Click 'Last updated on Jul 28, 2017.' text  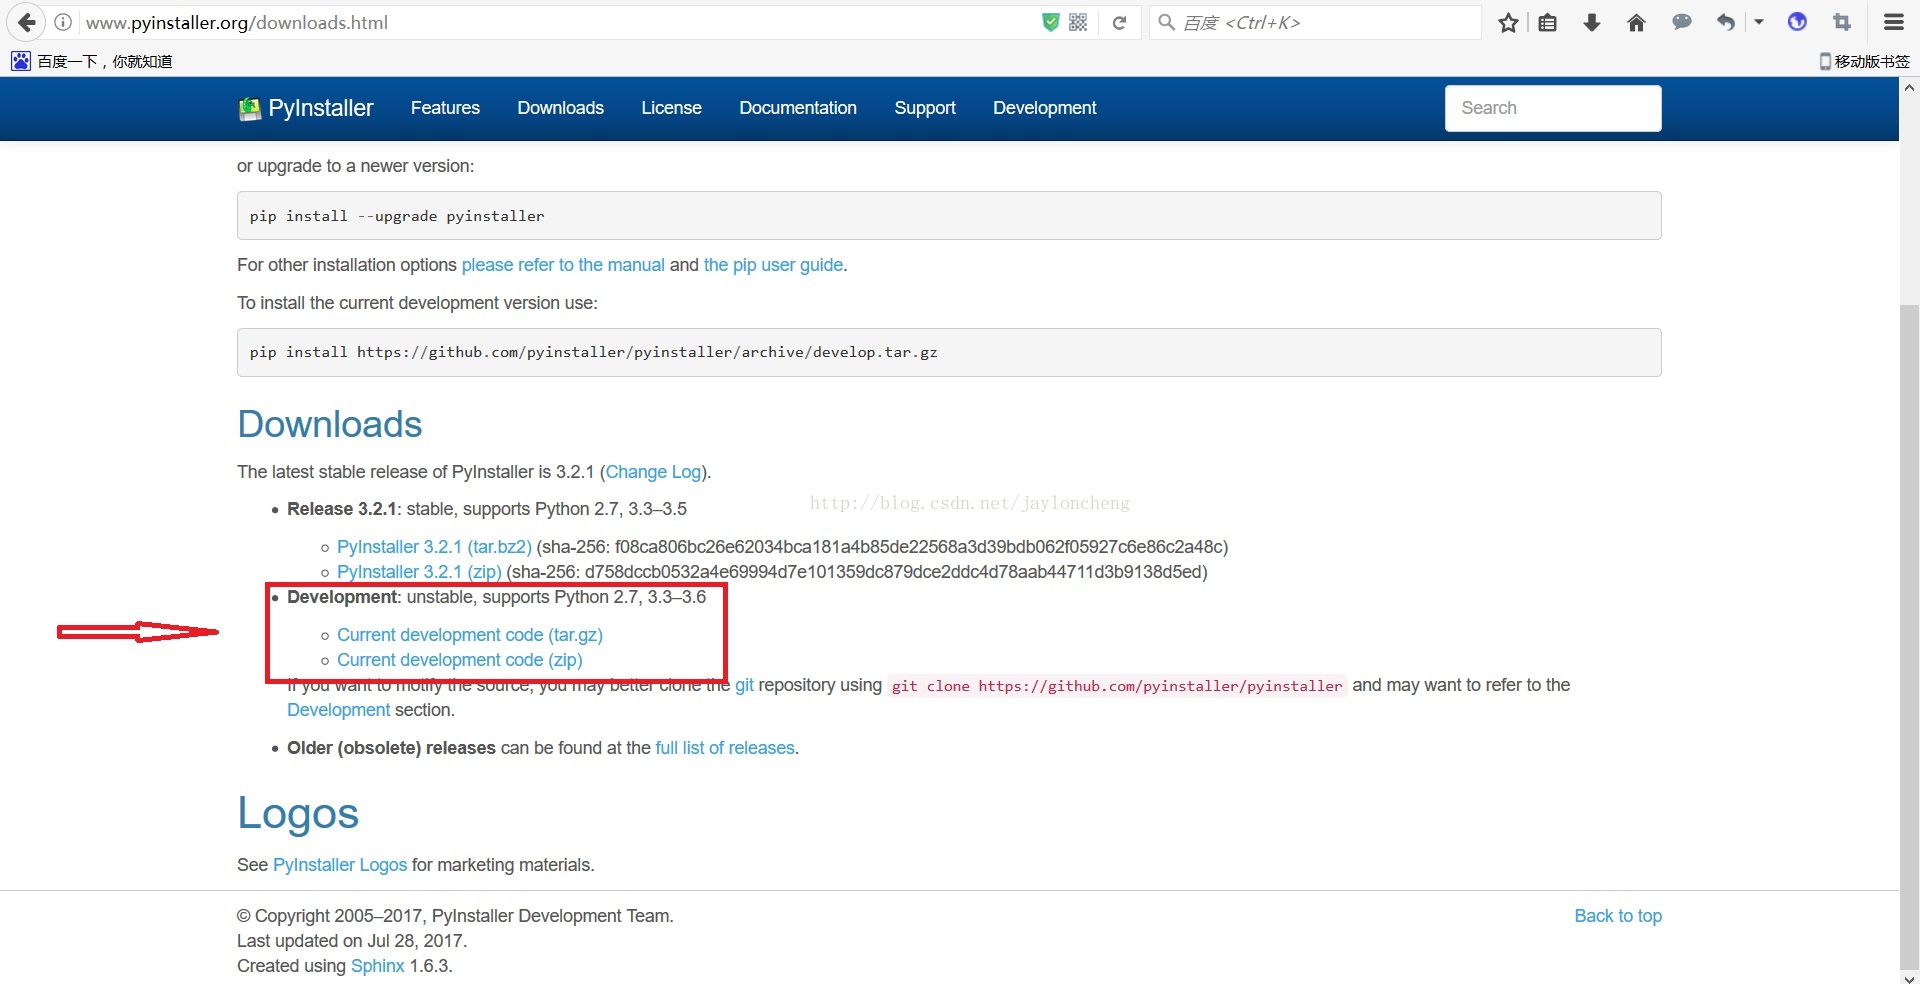point(352,941)
